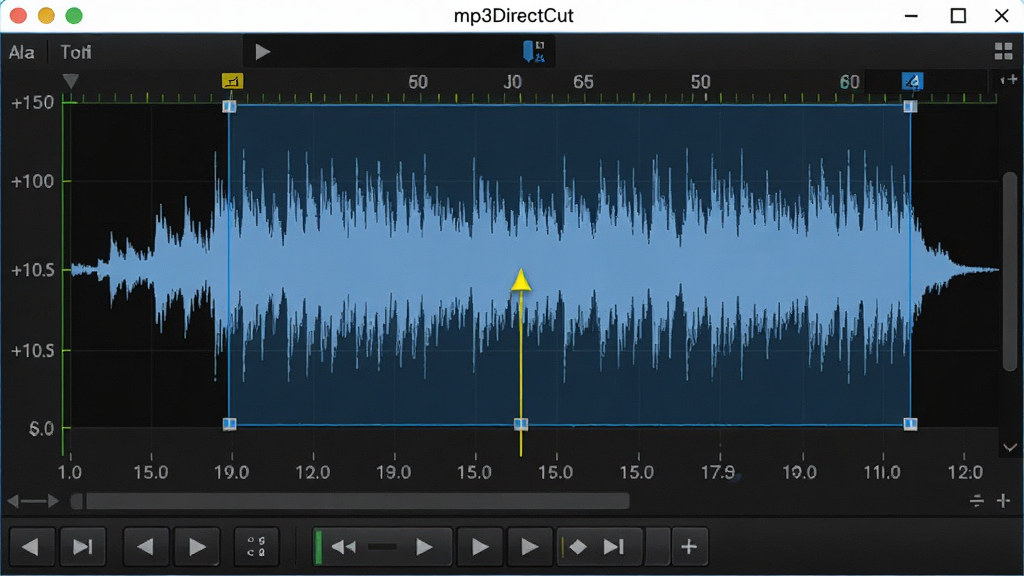The height and width of the screenshot is (576, 1024).
Task: Click the 17.9 time label
Action: tap(718, 472)
